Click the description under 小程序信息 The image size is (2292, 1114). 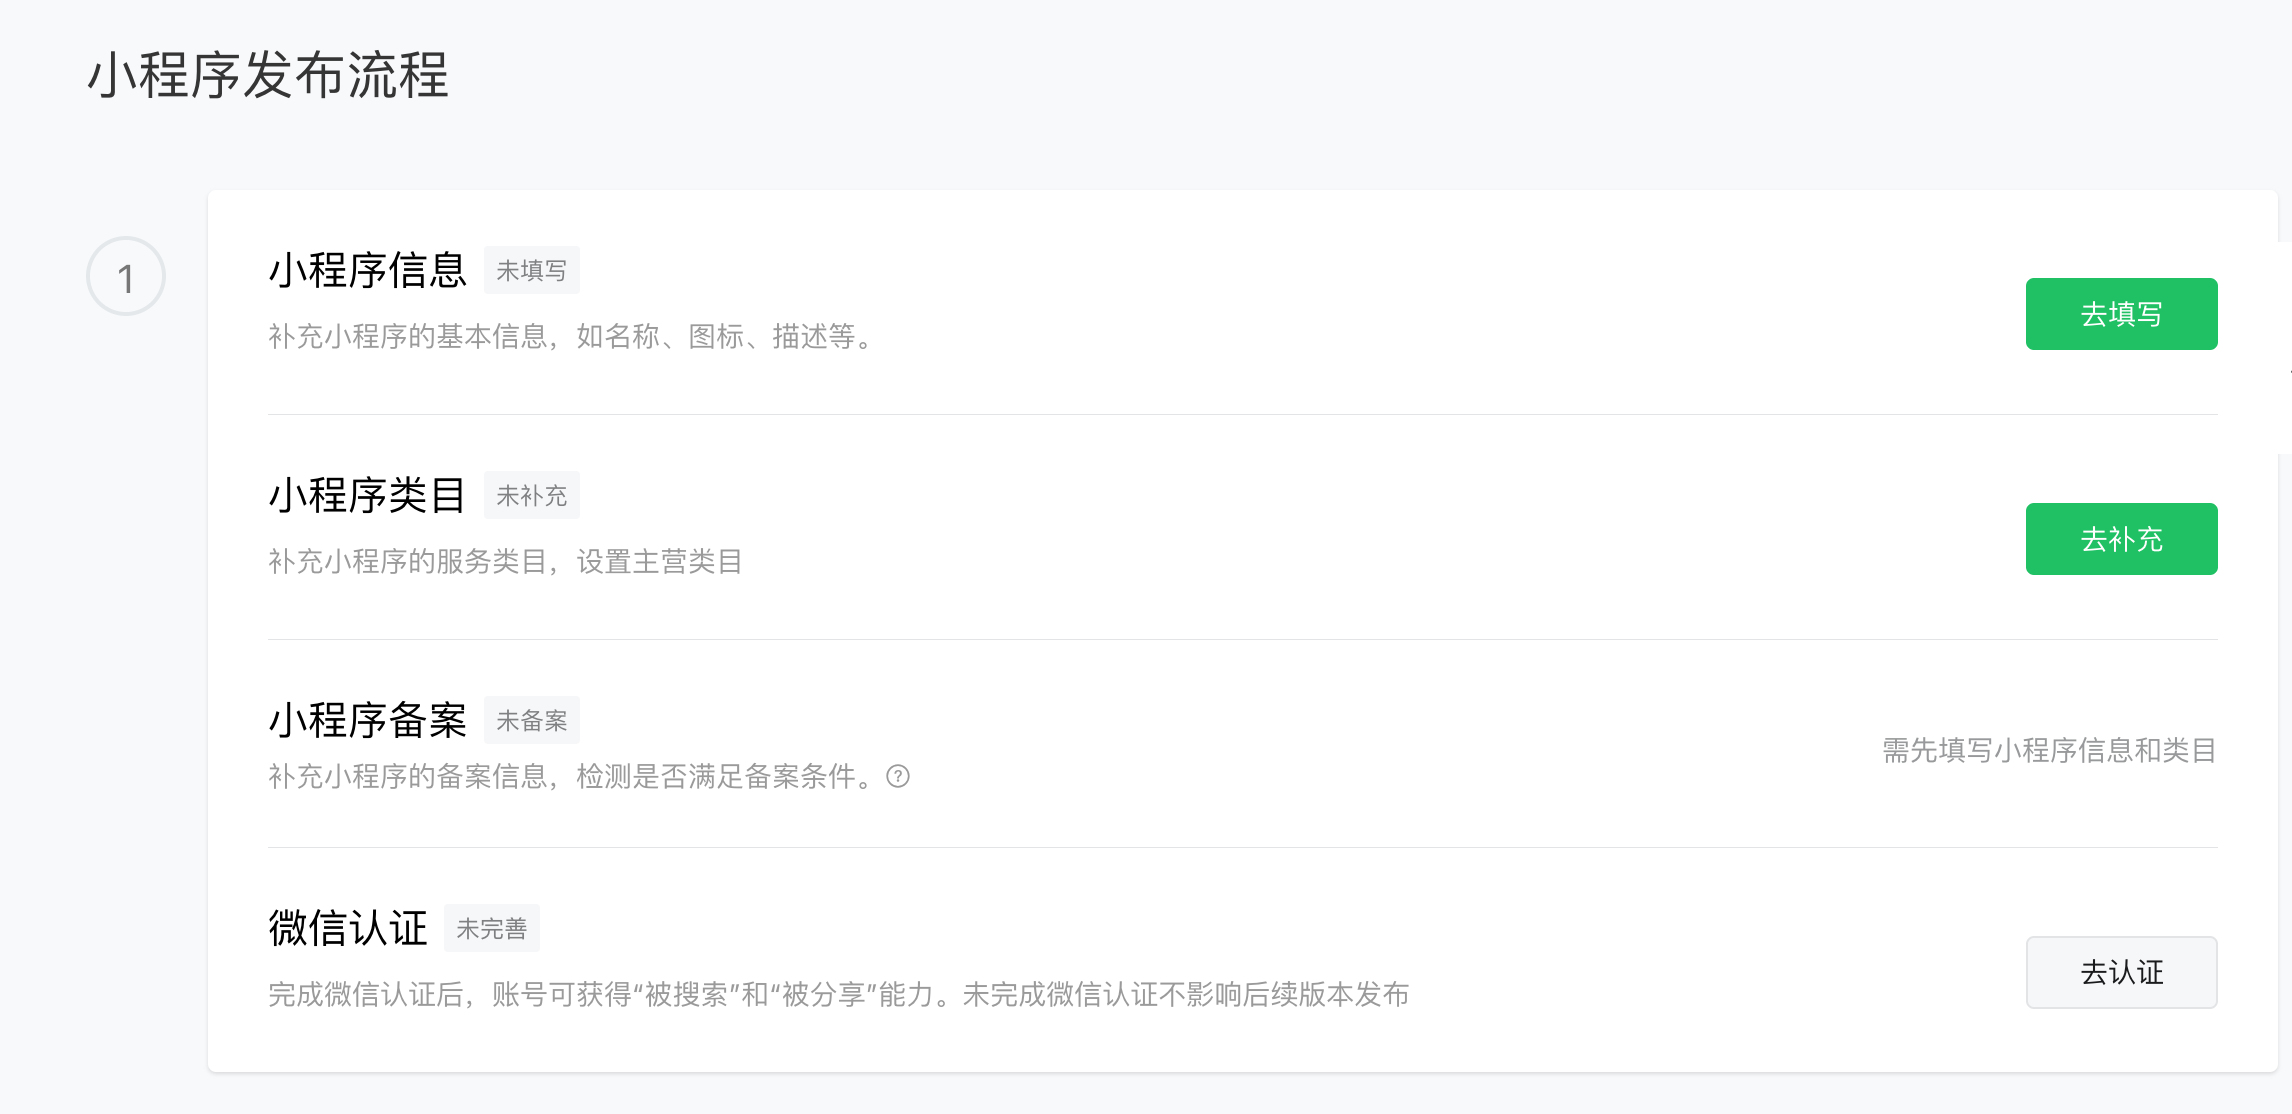(x=572, y=336)
